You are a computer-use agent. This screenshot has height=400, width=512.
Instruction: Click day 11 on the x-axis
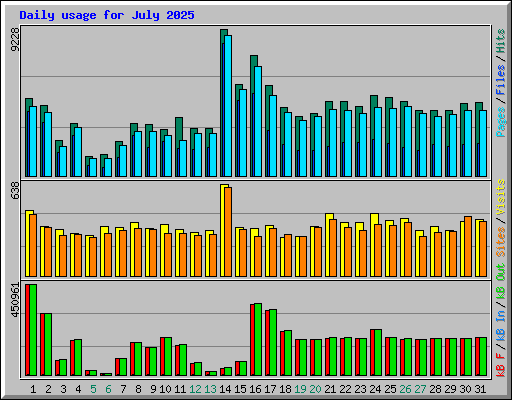(x=180, y=389)
